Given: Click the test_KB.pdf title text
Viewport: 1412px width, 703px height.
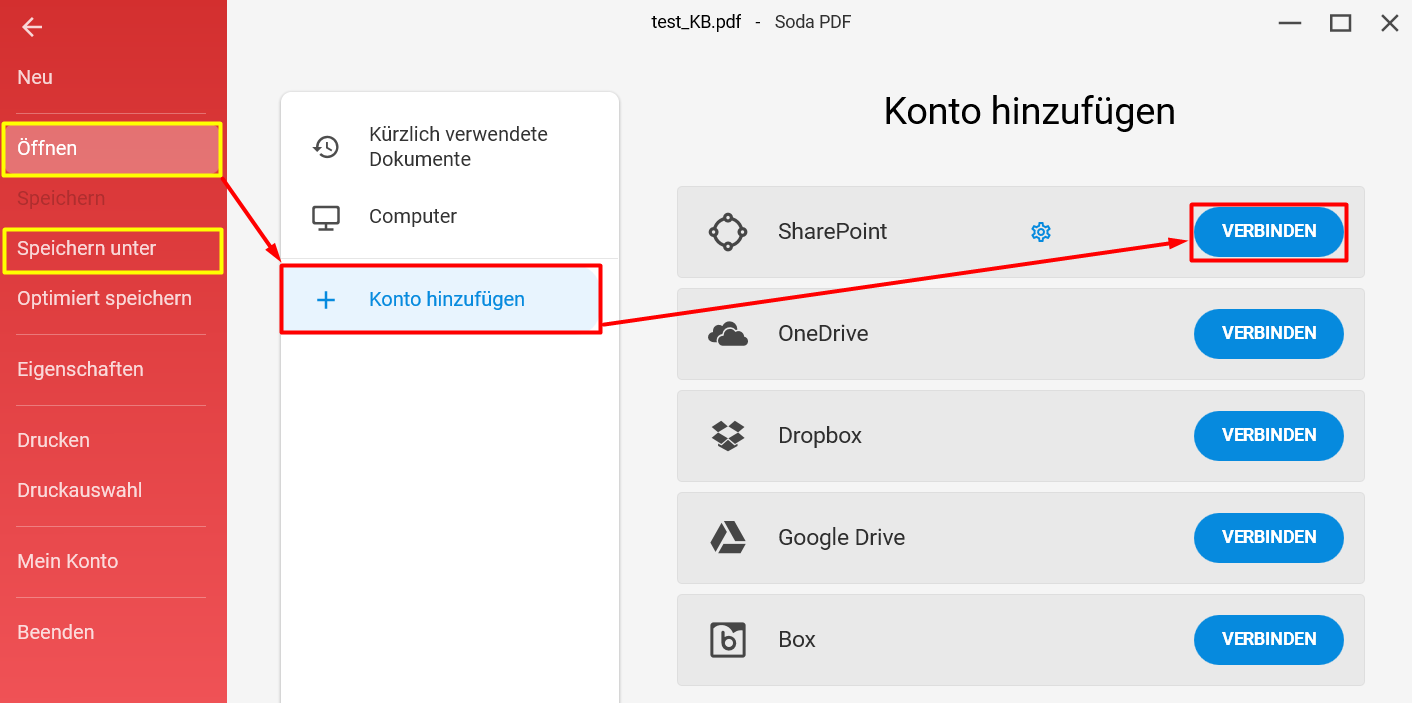Looking at the screenshot, I should coord(696,22).
